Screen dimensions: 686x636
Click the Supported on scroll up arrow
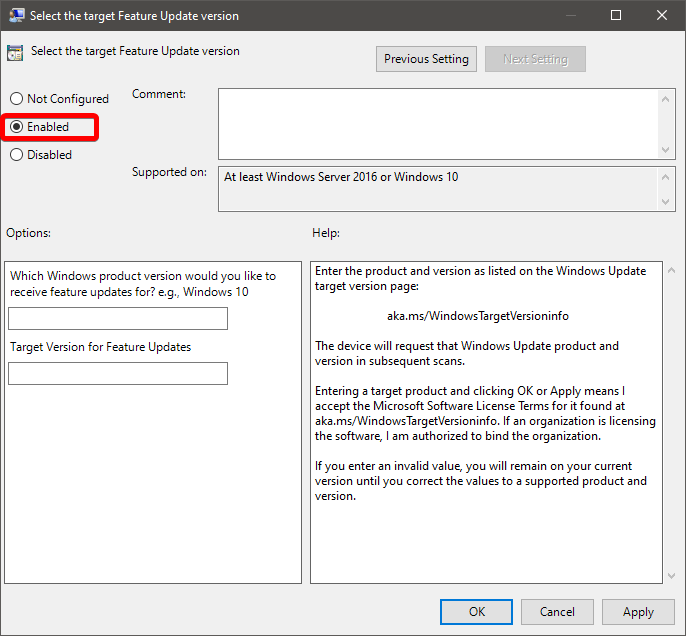coord(665,177)
